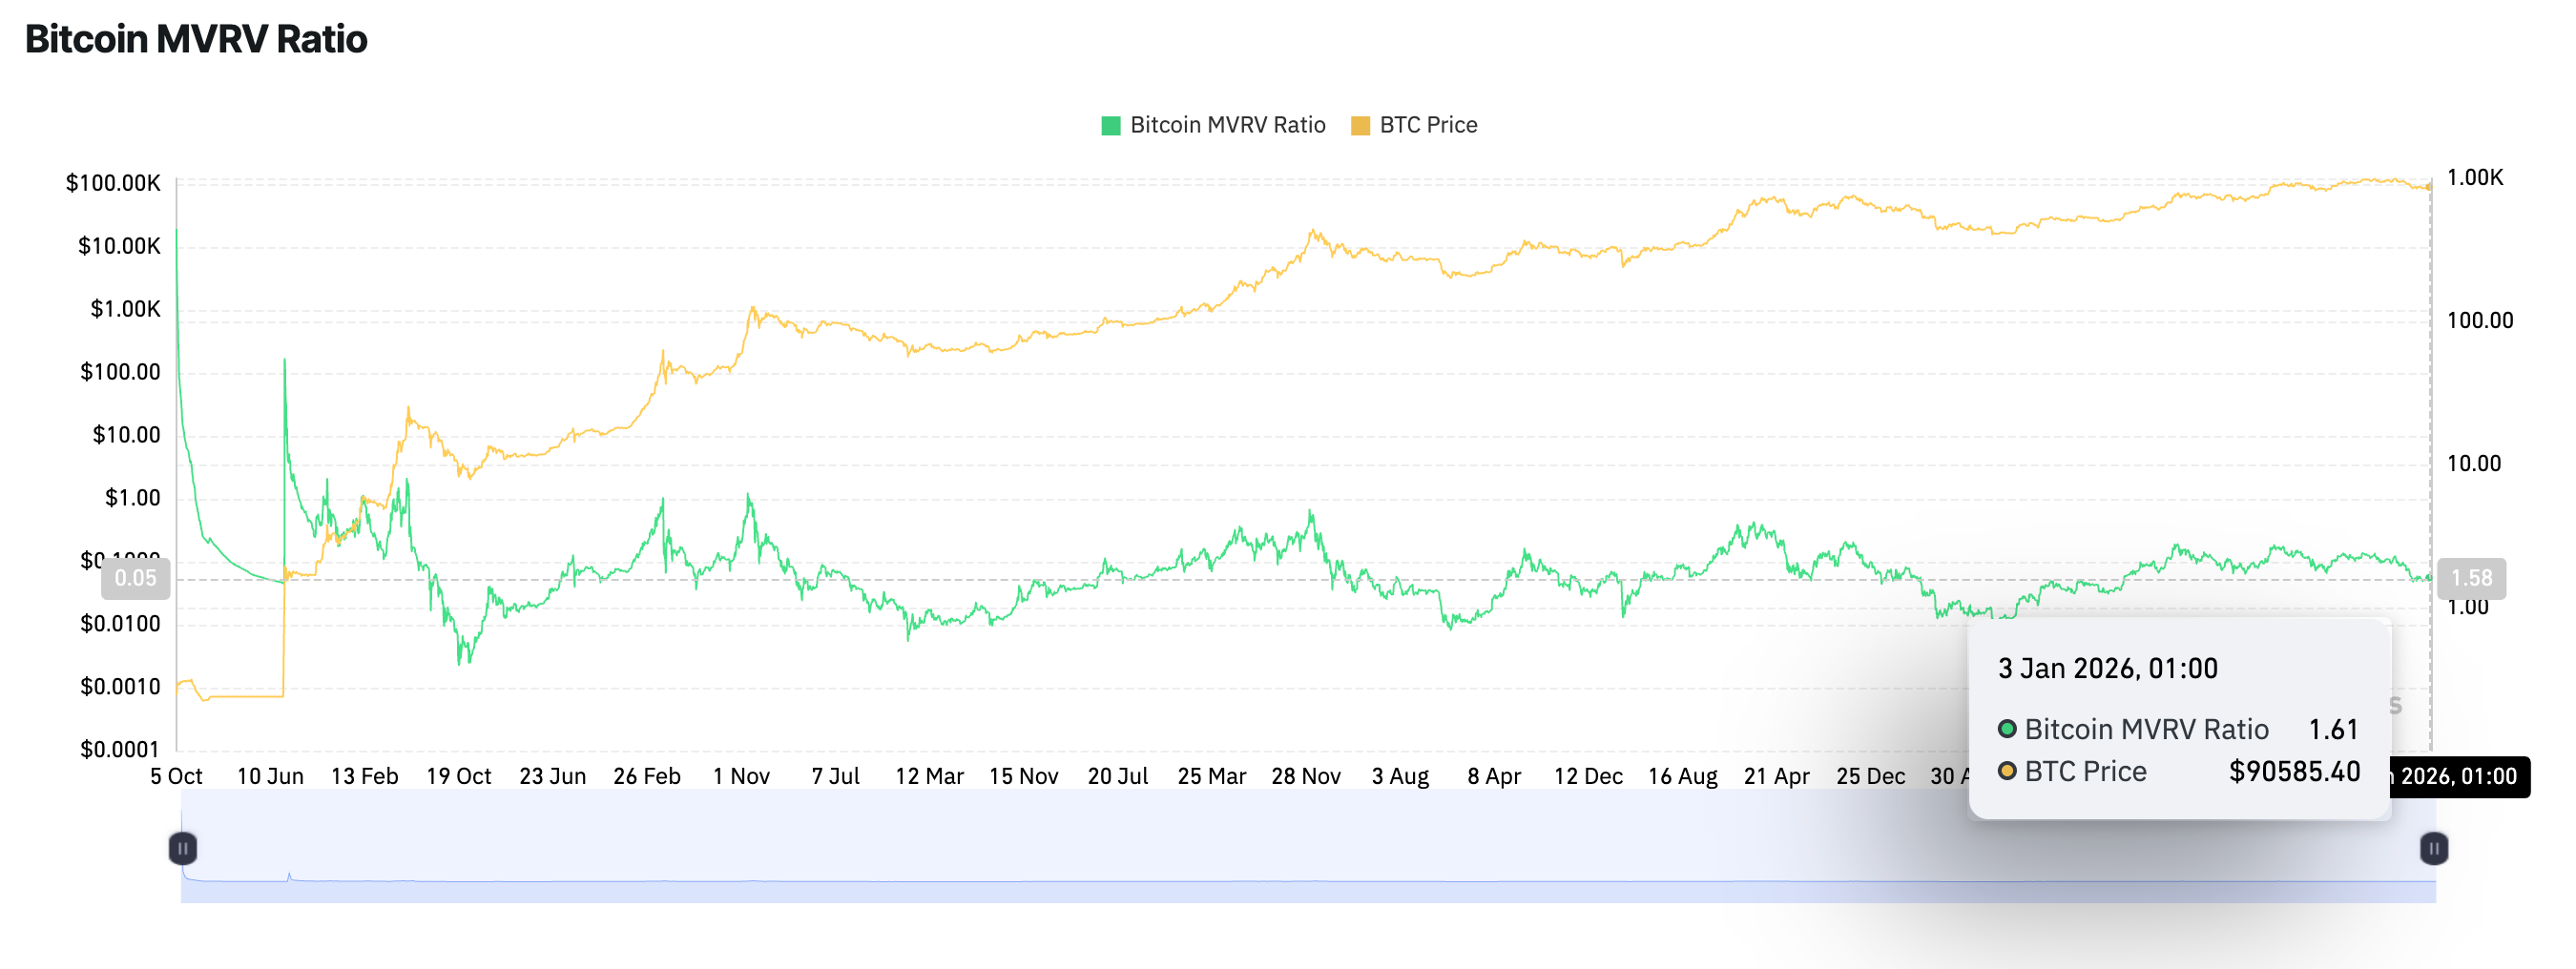Select the left range slider pause handle
This screenshot has height=969, width=2576.
pyautogui.click(x=183, y=847)
